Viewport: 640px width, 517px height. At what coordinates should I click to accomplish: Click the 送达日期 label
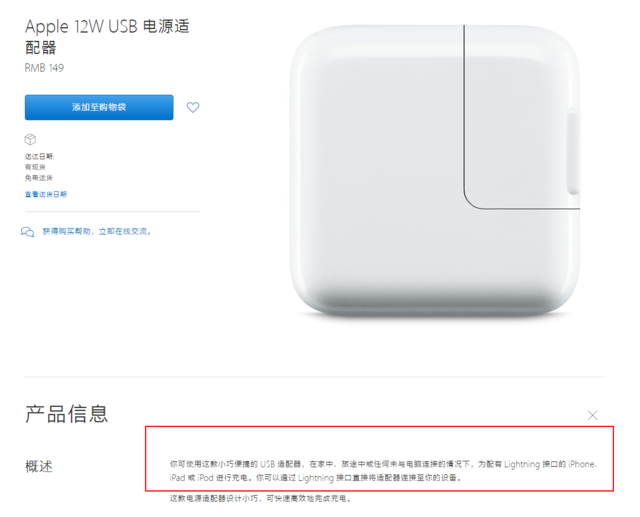tap(39, 156)
